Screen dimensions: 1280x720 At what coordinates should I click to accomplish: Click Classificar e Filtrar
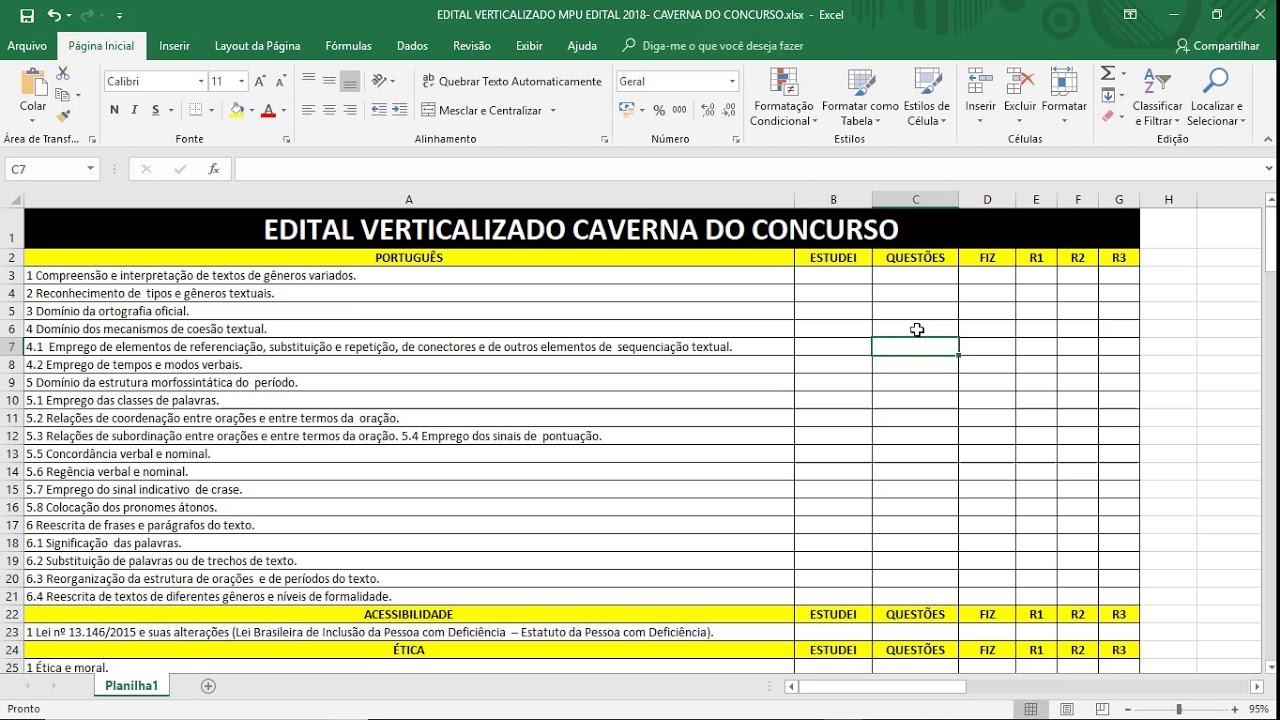coord(1157,97)
